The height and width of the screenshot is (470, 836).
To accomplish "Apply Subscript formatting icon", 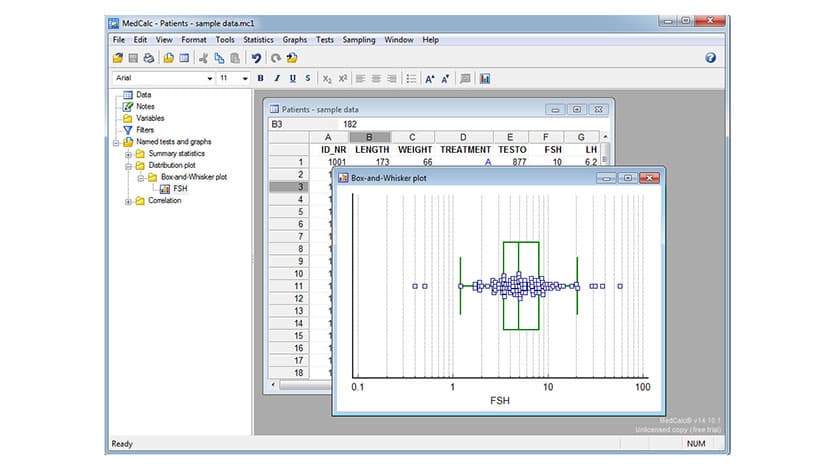I will pos(327,78).
